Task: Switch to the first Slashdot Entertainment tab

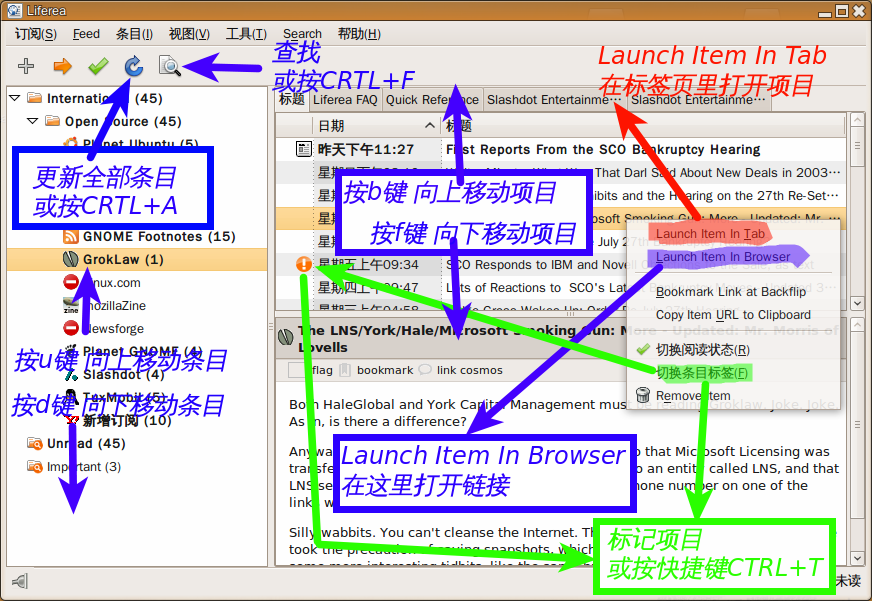Action: (x=554, y=100)
